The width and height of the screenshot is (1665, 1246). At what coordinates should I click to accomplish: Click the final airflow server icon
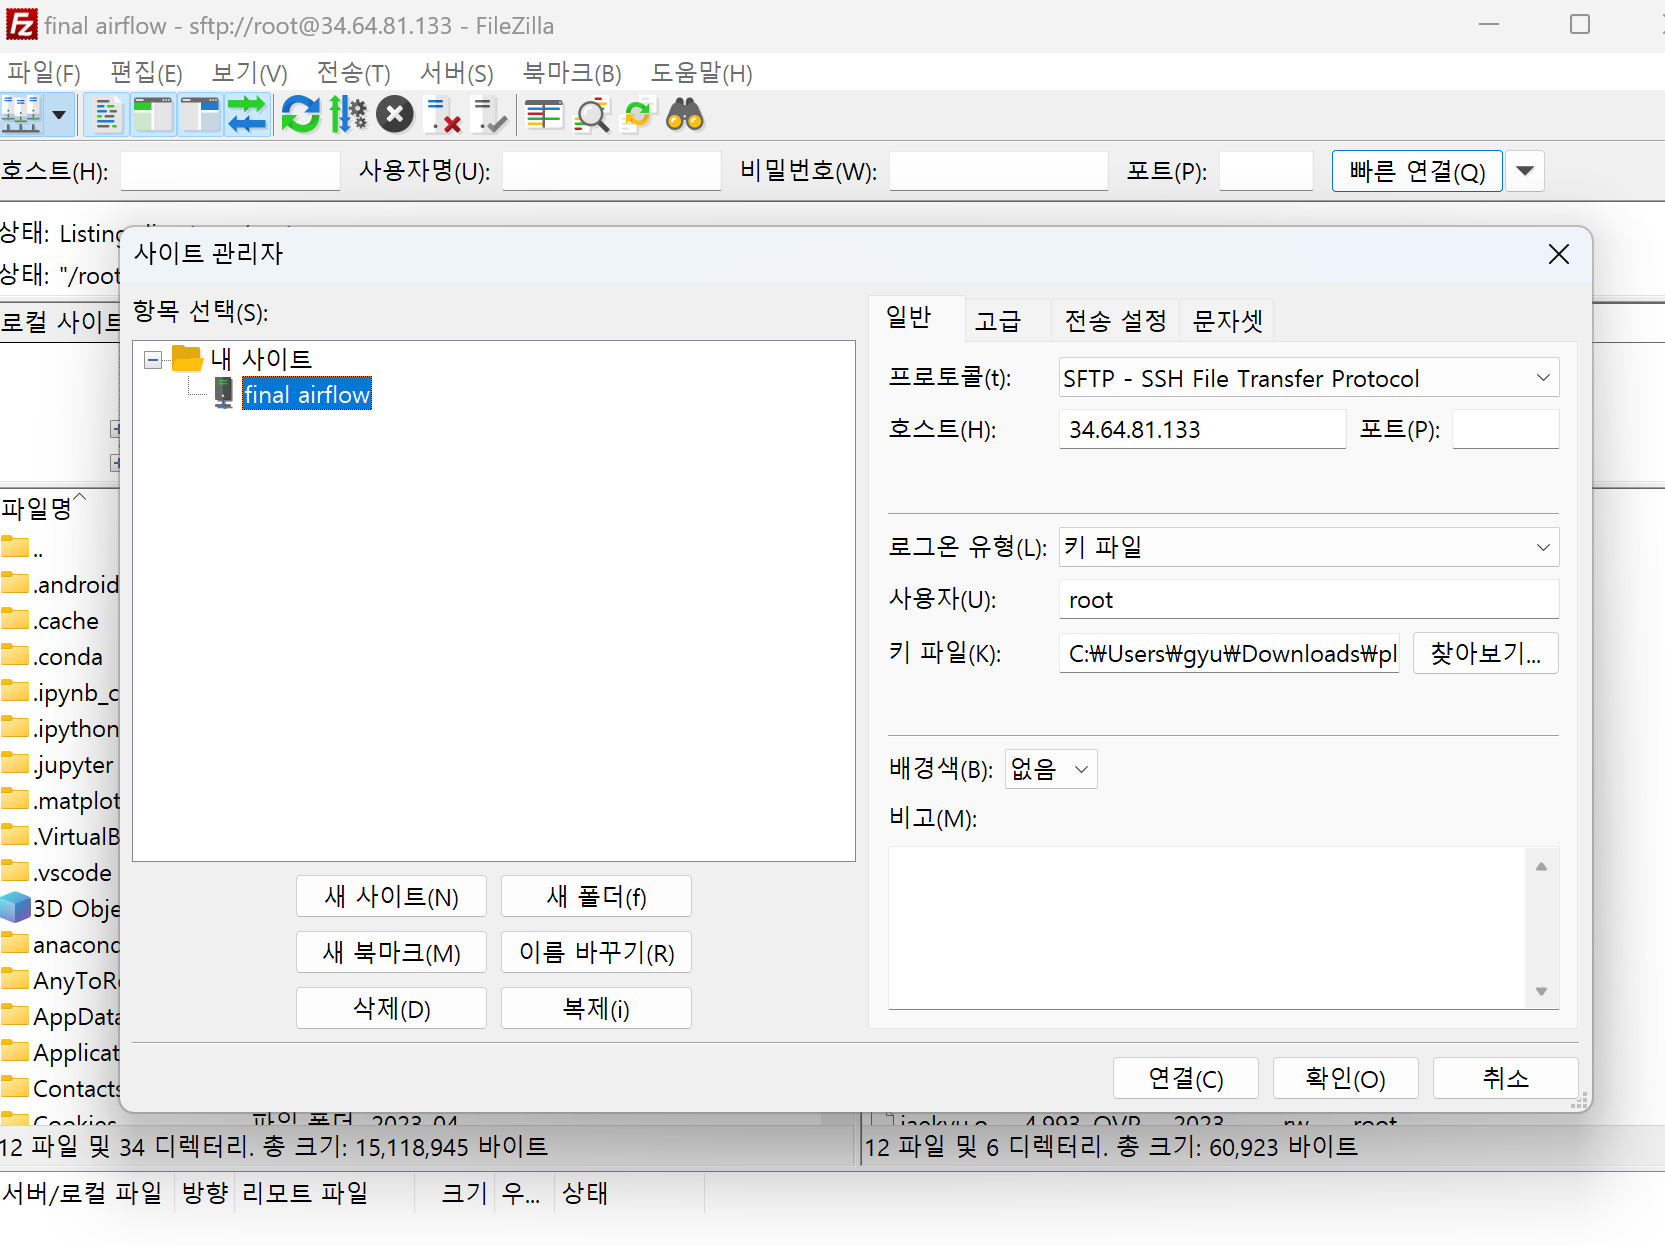tap(224, 394)
